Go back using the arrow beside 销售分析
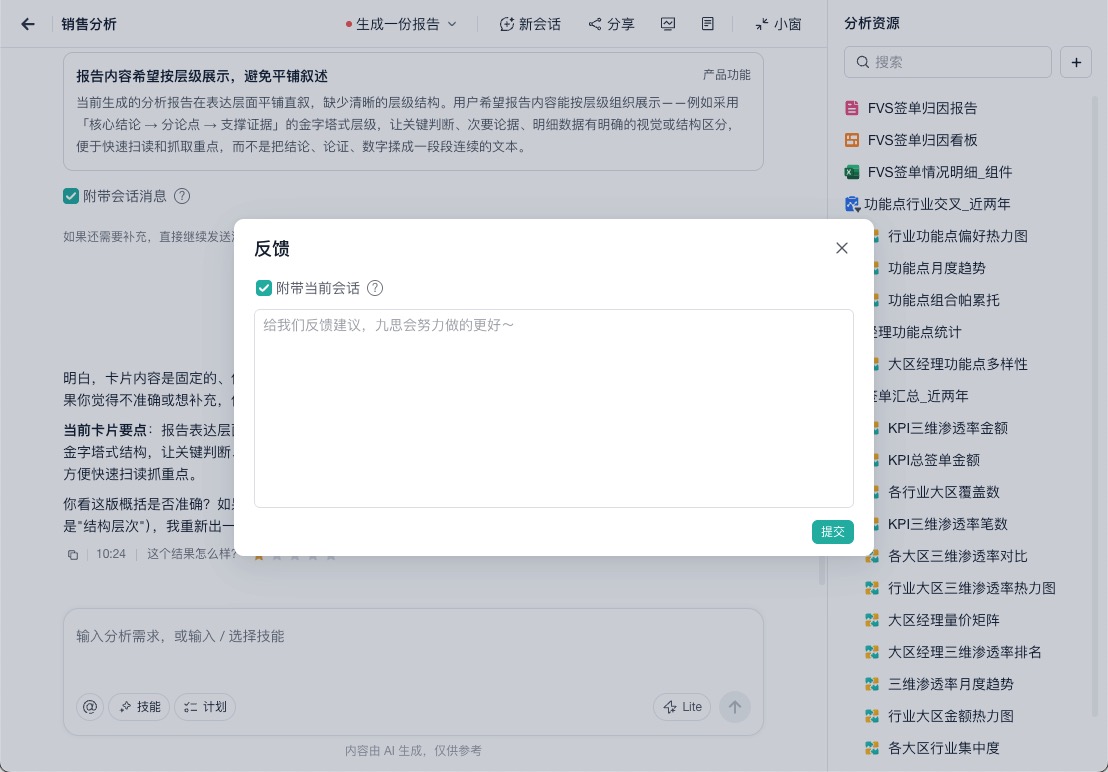 coord(28,24)
